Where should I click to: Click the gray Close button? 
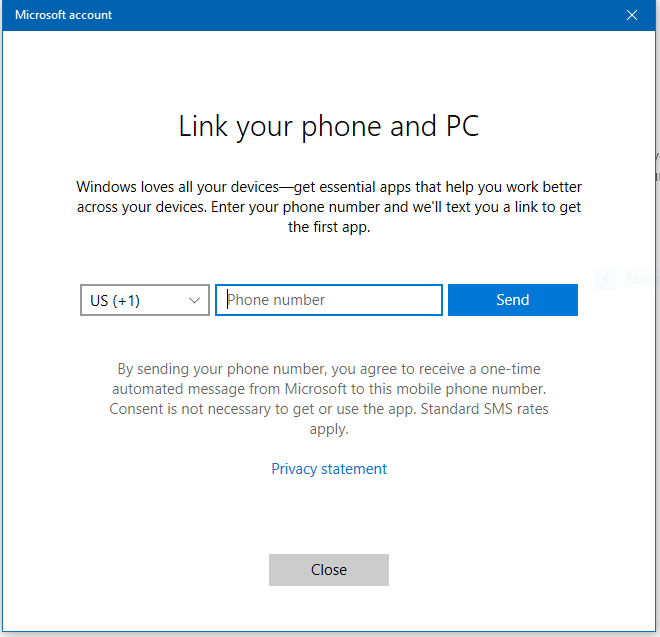coord(329,570)
